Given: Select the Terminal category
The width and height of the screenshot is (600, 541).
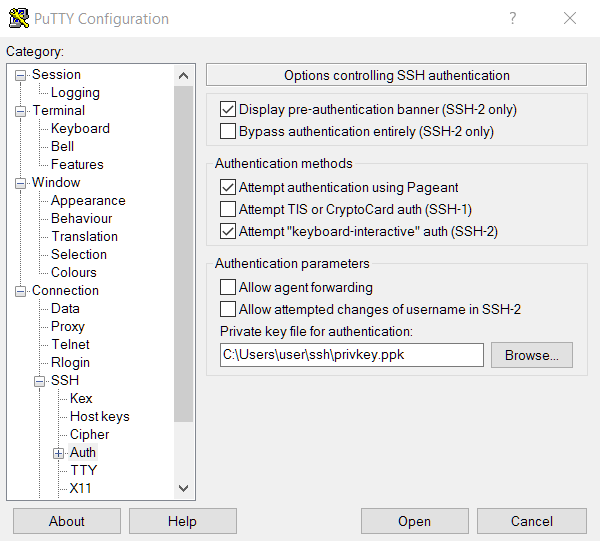Looking at the screenshot, I should click(x=59, y=110).
